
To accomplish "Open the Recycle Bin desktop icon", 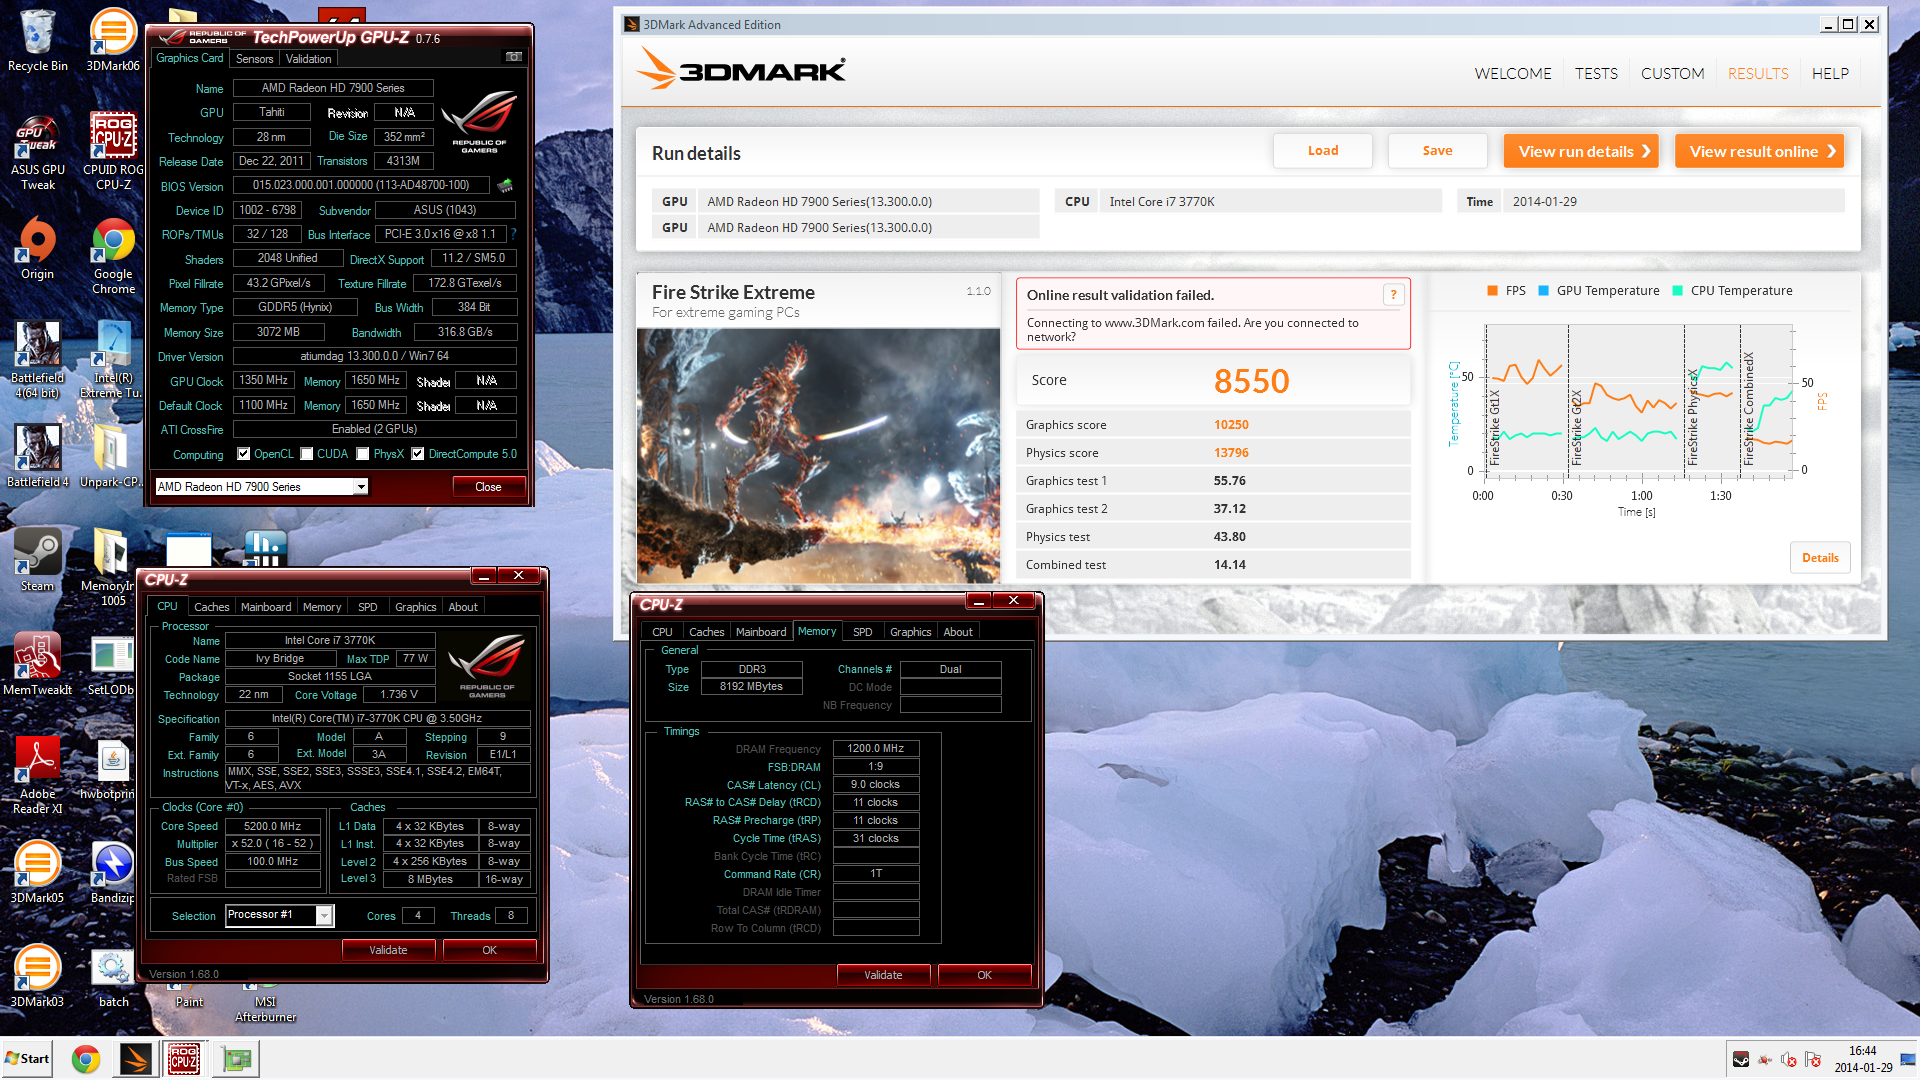I will [x=38, y=41].
